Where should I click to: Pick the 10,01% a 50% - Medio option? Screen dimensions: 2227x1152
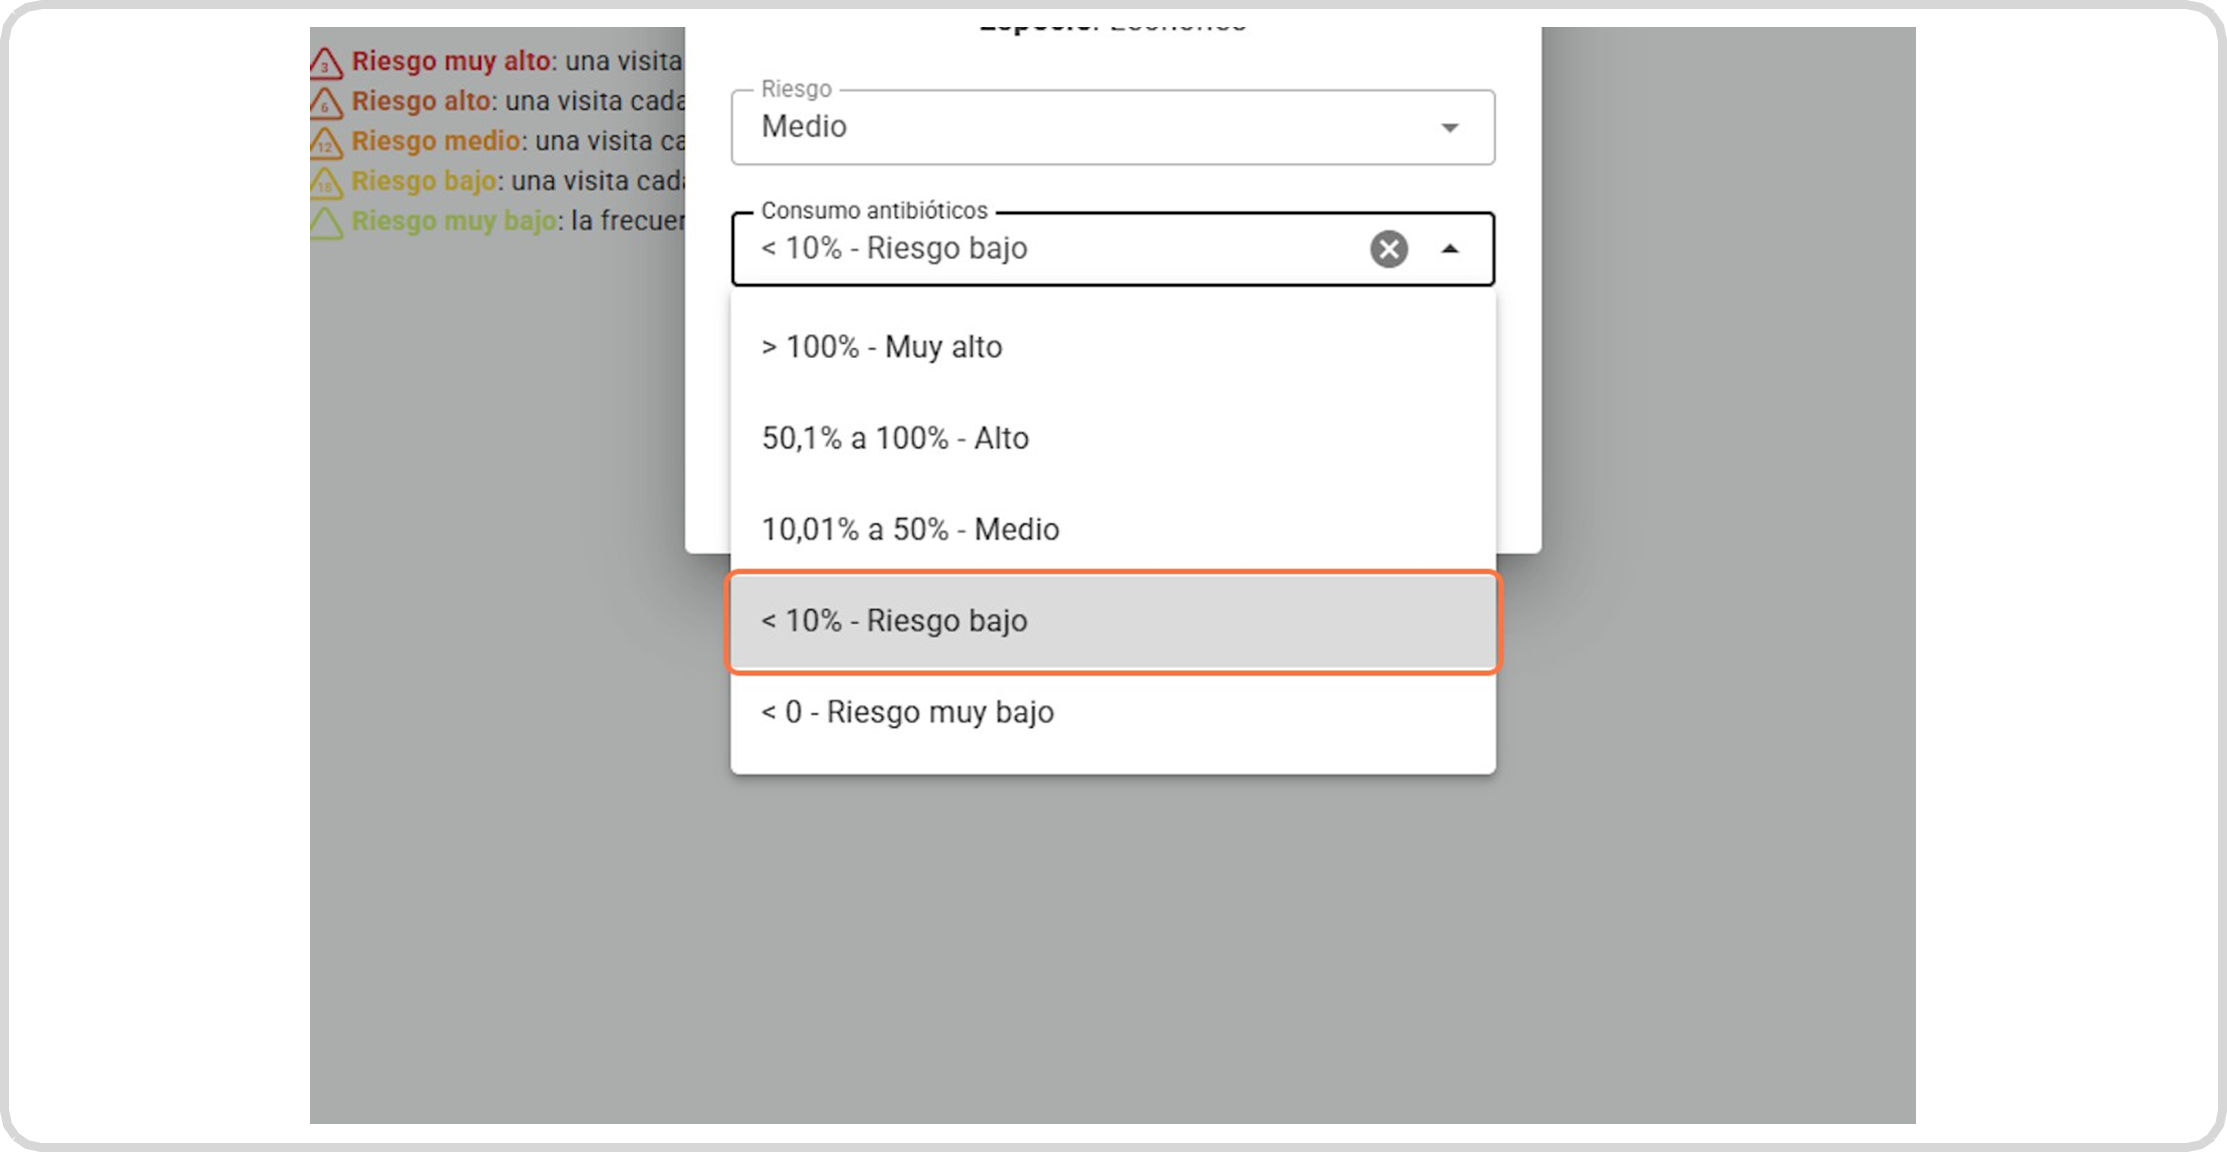click(x=910, y=529)
